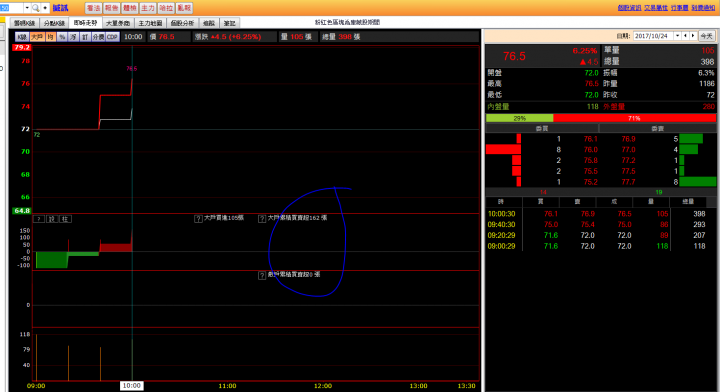This screenshot has width=720, height=392.
Task: Click the 10:00 time marker on axis
Action: 132,386
